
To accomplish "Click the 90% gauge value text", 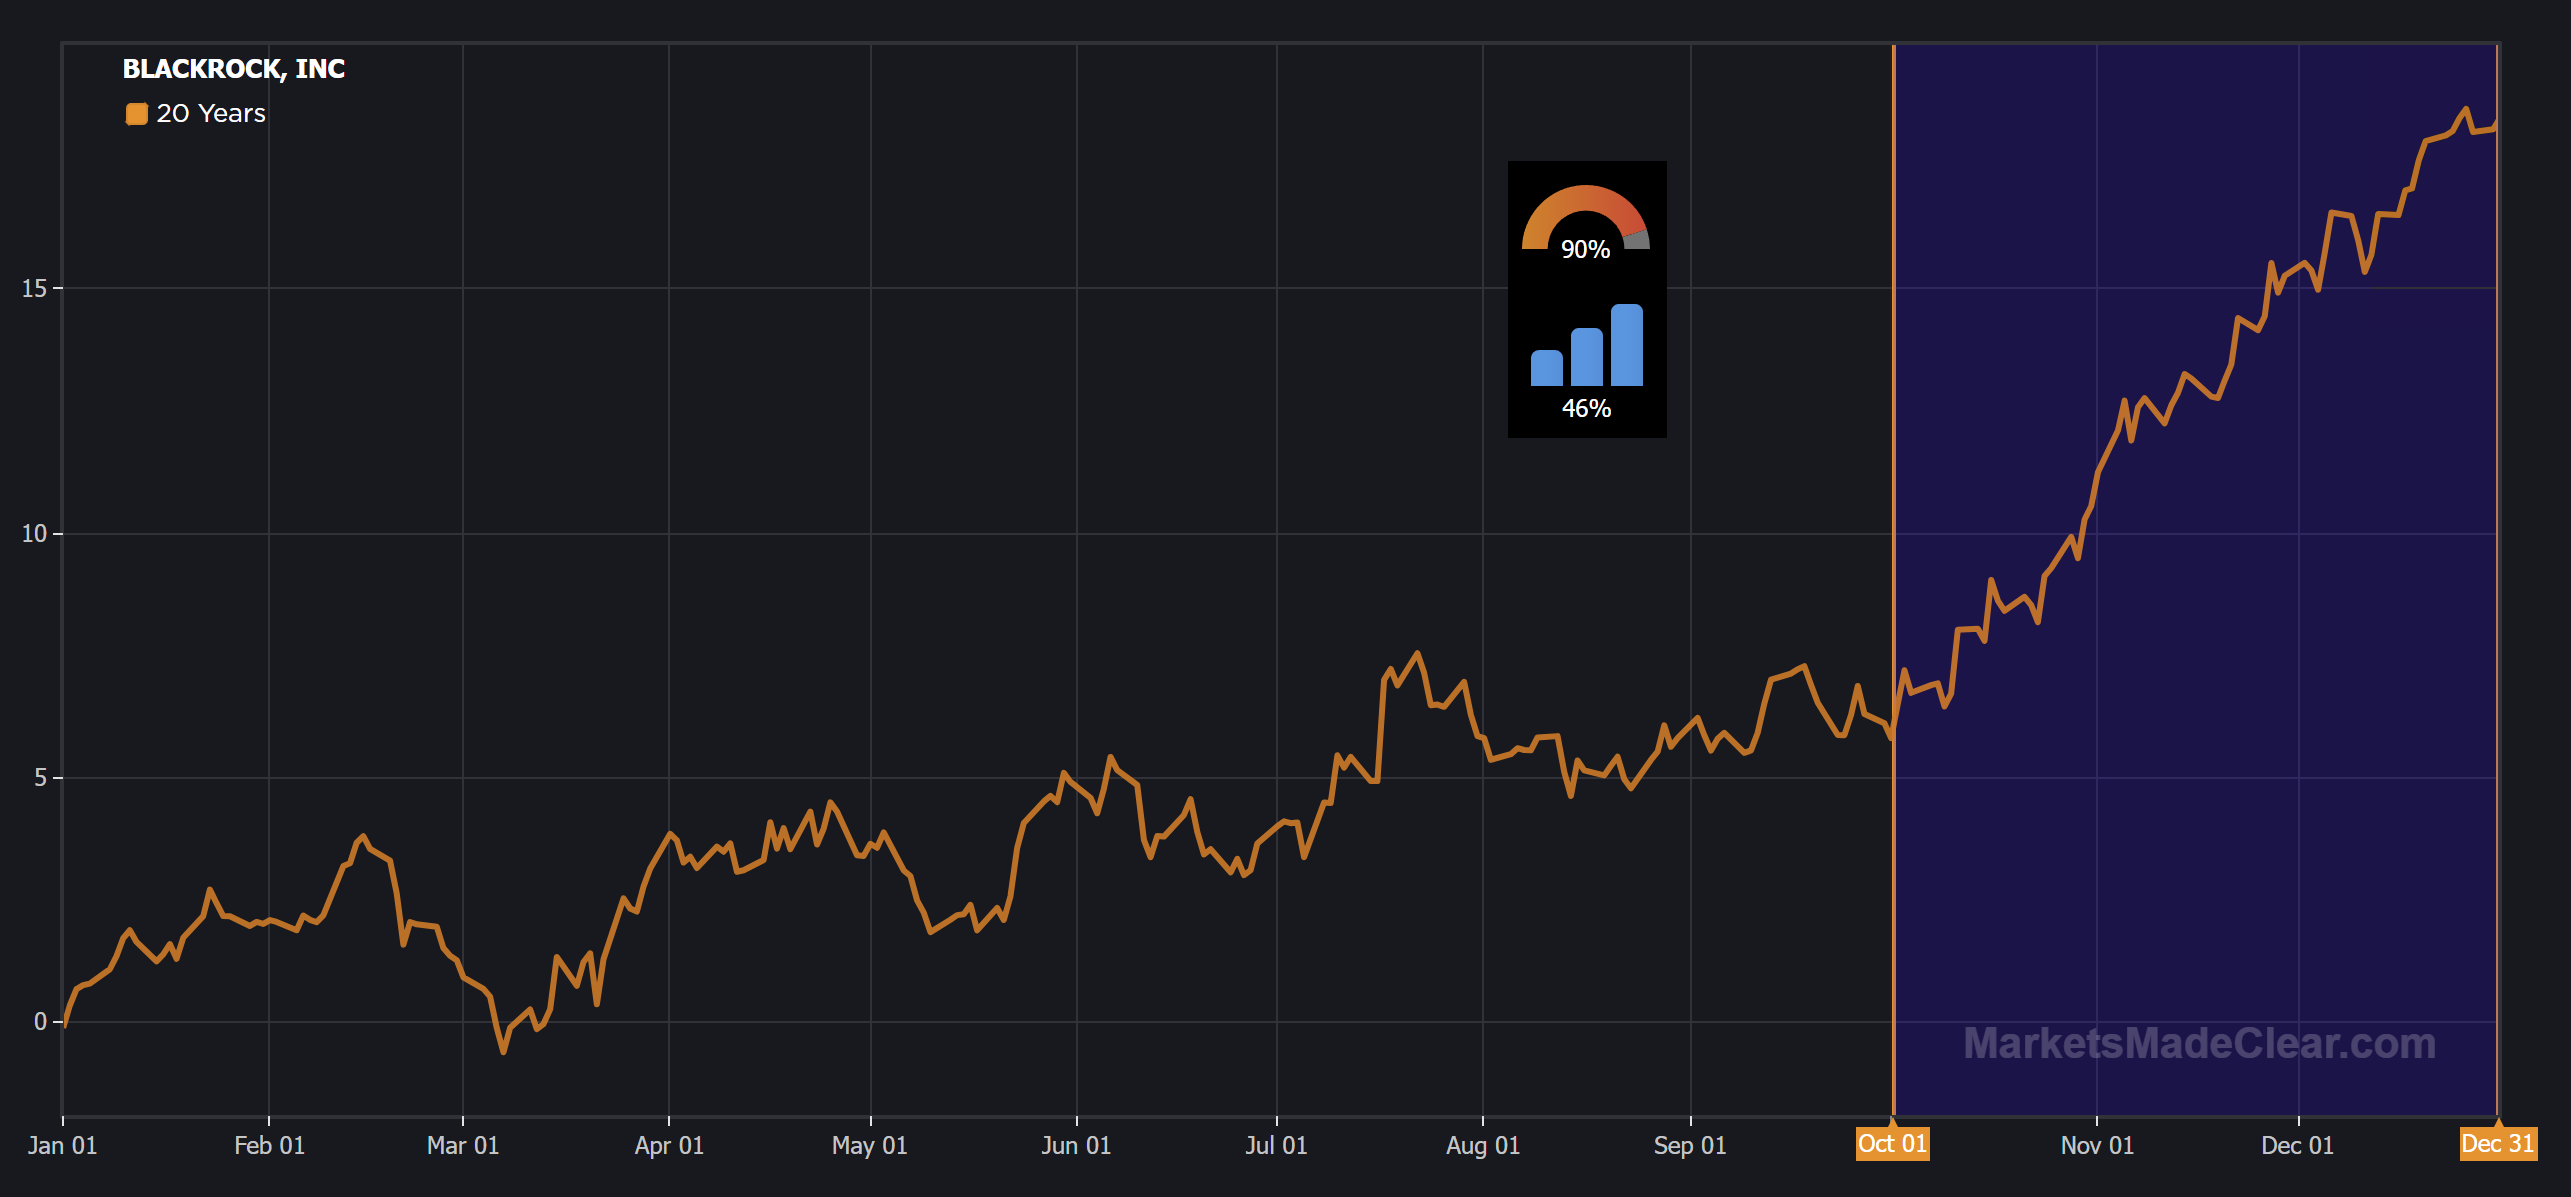I will pos(1586,250).
